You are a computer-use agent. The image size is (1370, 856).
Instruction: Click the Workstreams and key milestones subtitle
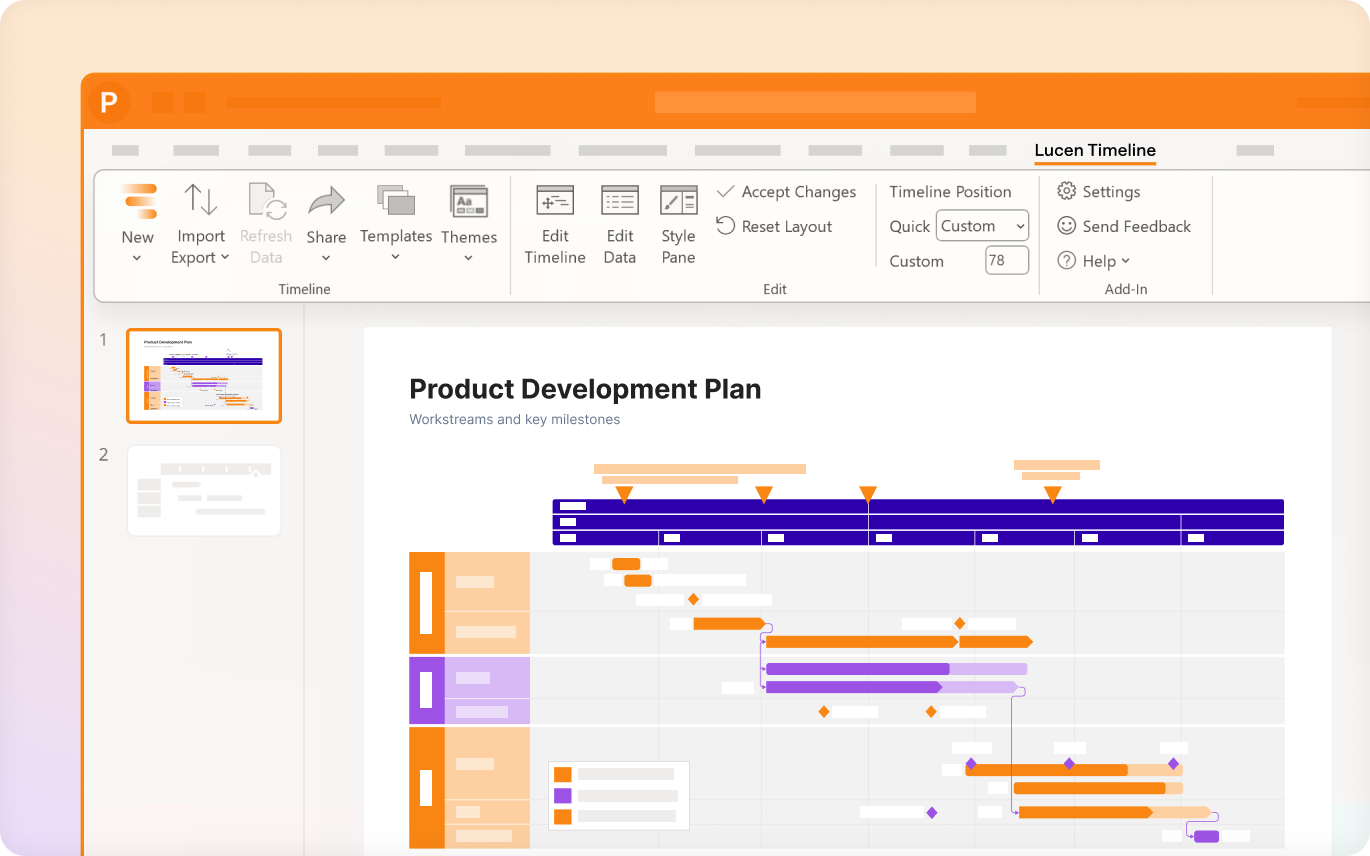click(x=515, y=420)
